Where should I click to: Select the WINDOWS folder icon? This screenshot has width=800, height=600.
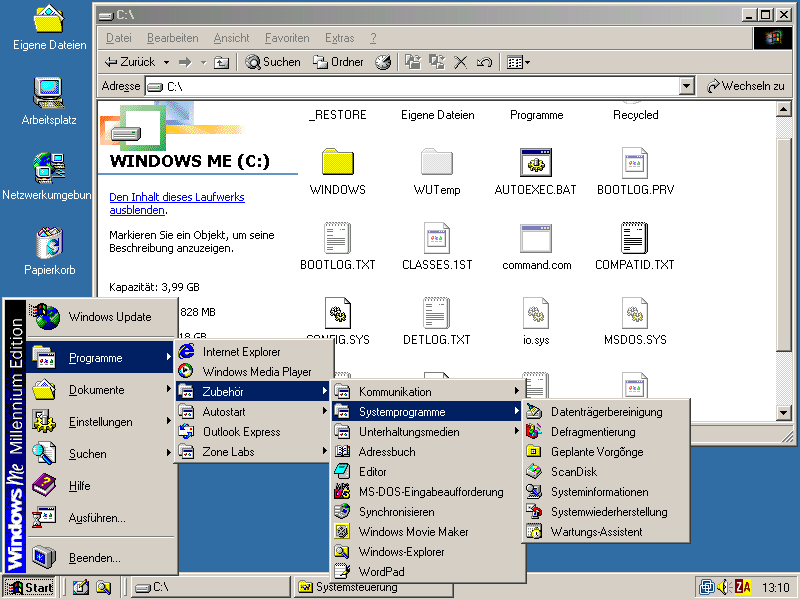337,163
